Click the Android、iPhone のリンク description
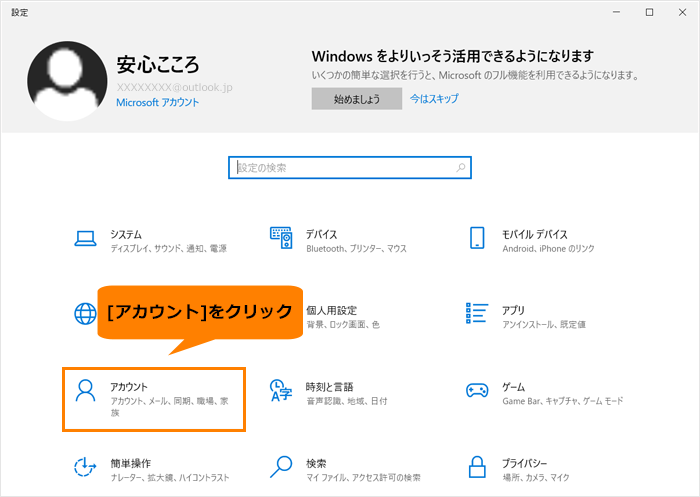This screenshot has width=700, height=497. [548, 249]
